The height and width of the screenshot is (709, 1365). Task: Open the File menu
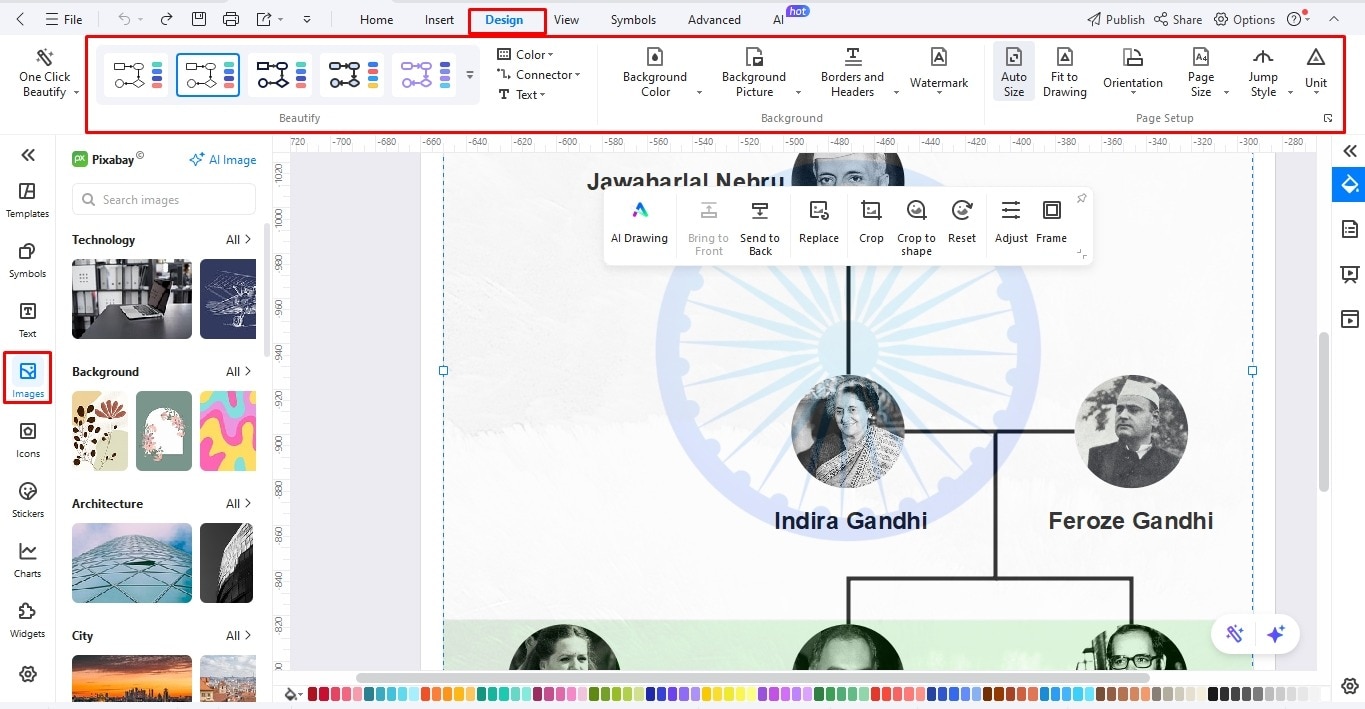pyautogui.click(x=65, y=18)
